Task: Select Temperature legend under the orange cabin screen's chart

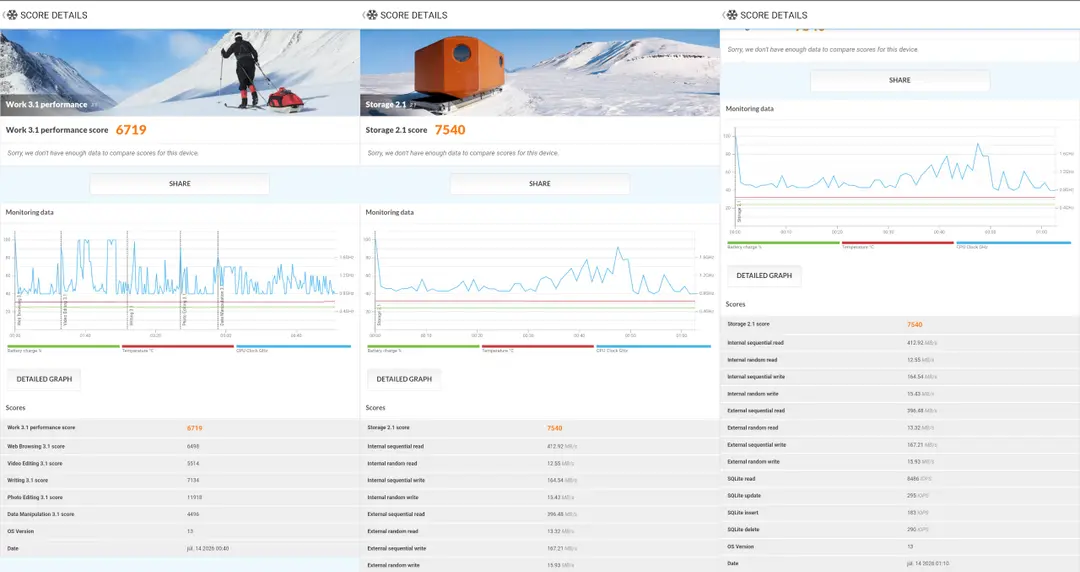Action: coord(538,348)
